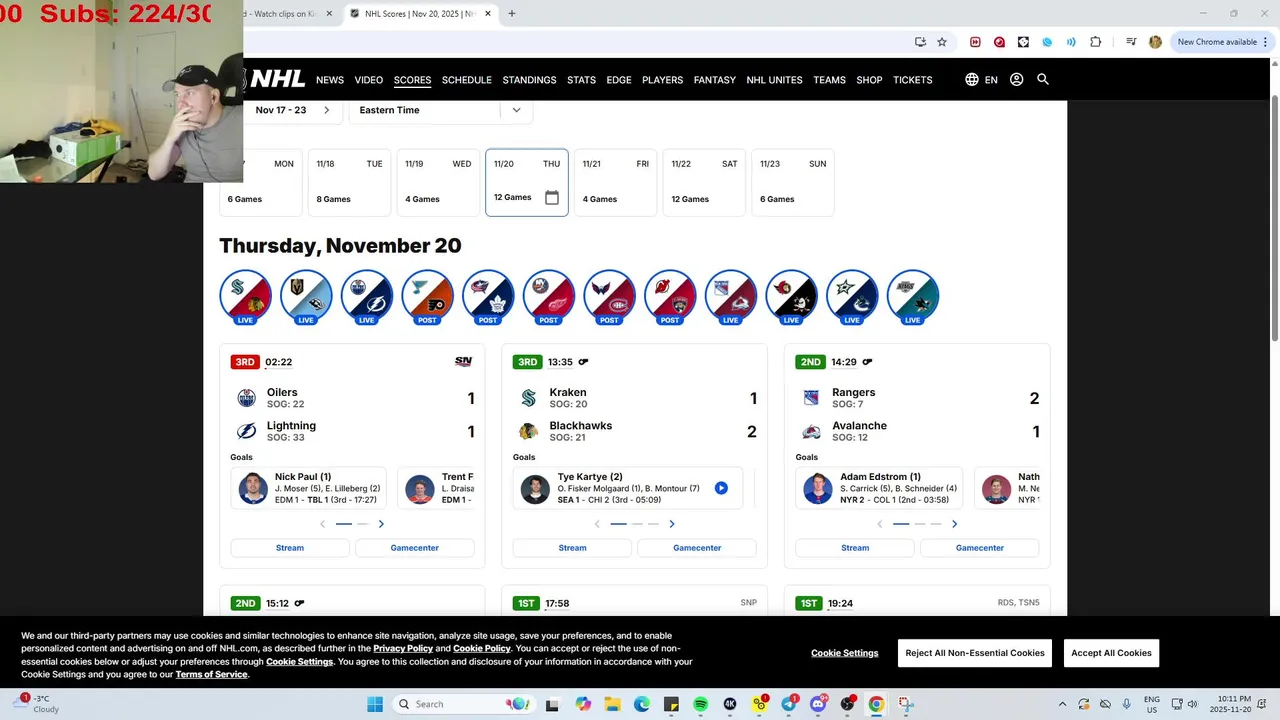Image resolution: width=1280 pixels, height=720 pixels.
Task: Open the site search magnifier icon
Action: tap(1043, 79)
